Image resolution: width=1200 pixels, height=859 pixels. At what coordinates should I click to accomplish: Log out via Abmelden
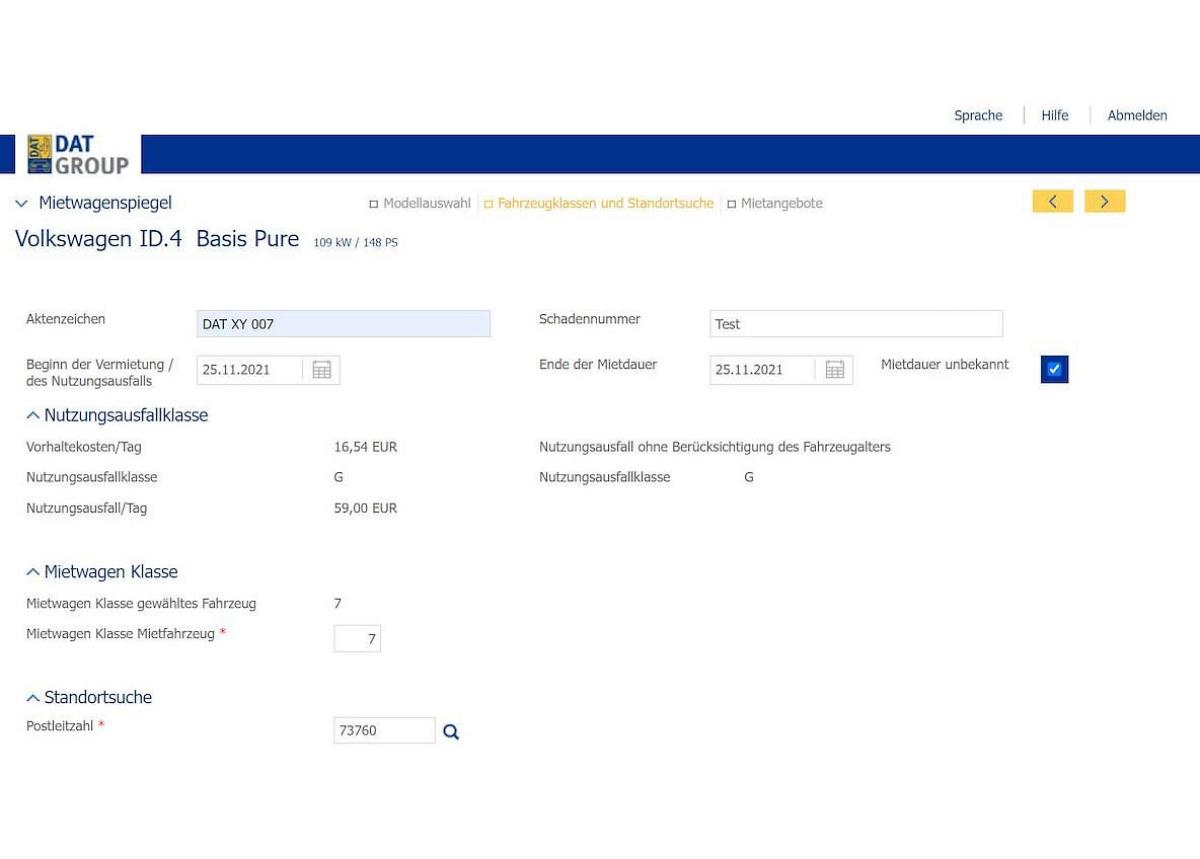pyautogui.click(x=1137, y=115)
